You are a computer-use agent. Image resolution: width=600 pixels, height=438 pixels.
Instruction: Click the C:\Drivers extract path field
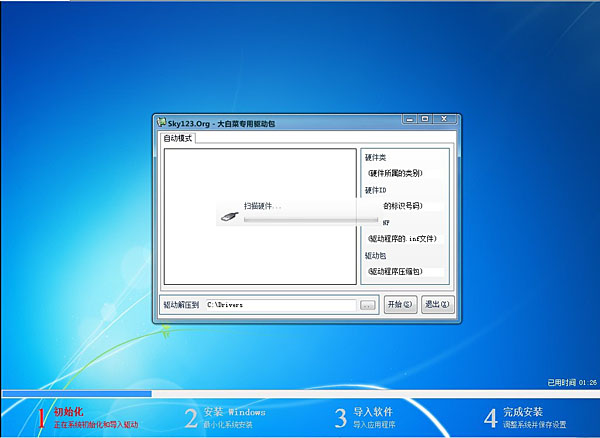point(280,304)
